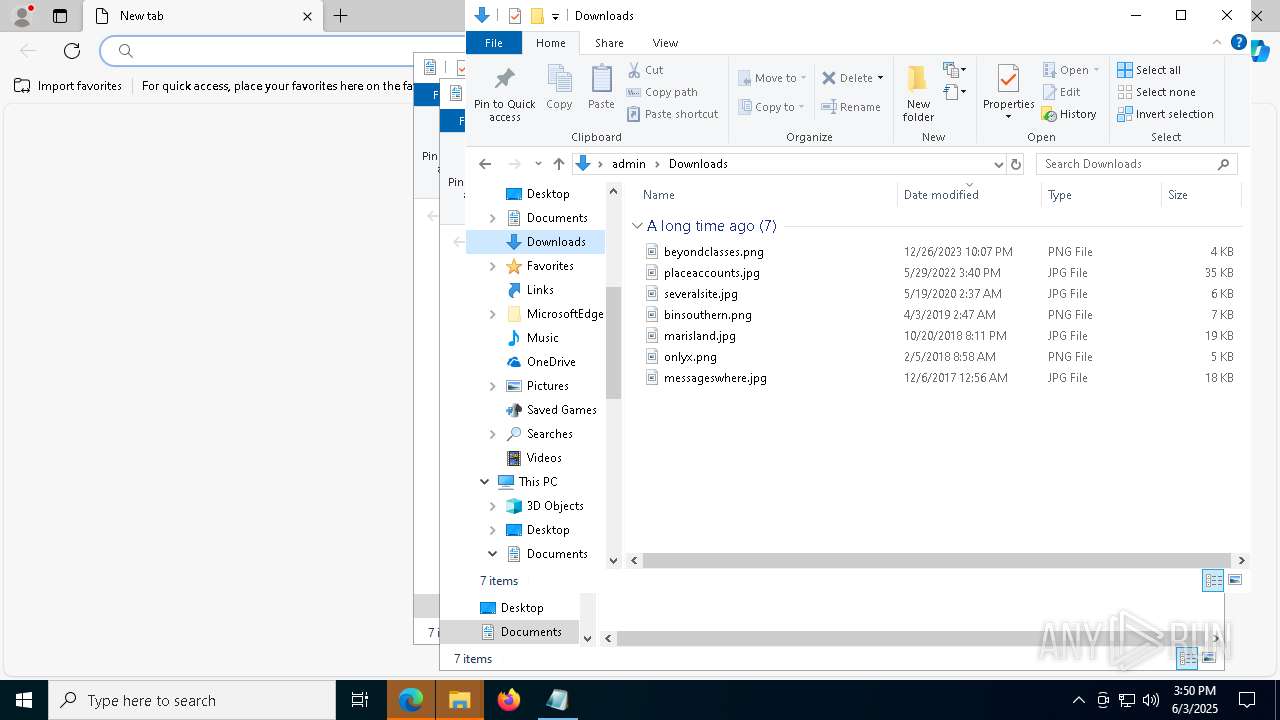Open the File menu tab
Image resolution: width=1280 pixels, height=720 pixels.
pos(494,43)
